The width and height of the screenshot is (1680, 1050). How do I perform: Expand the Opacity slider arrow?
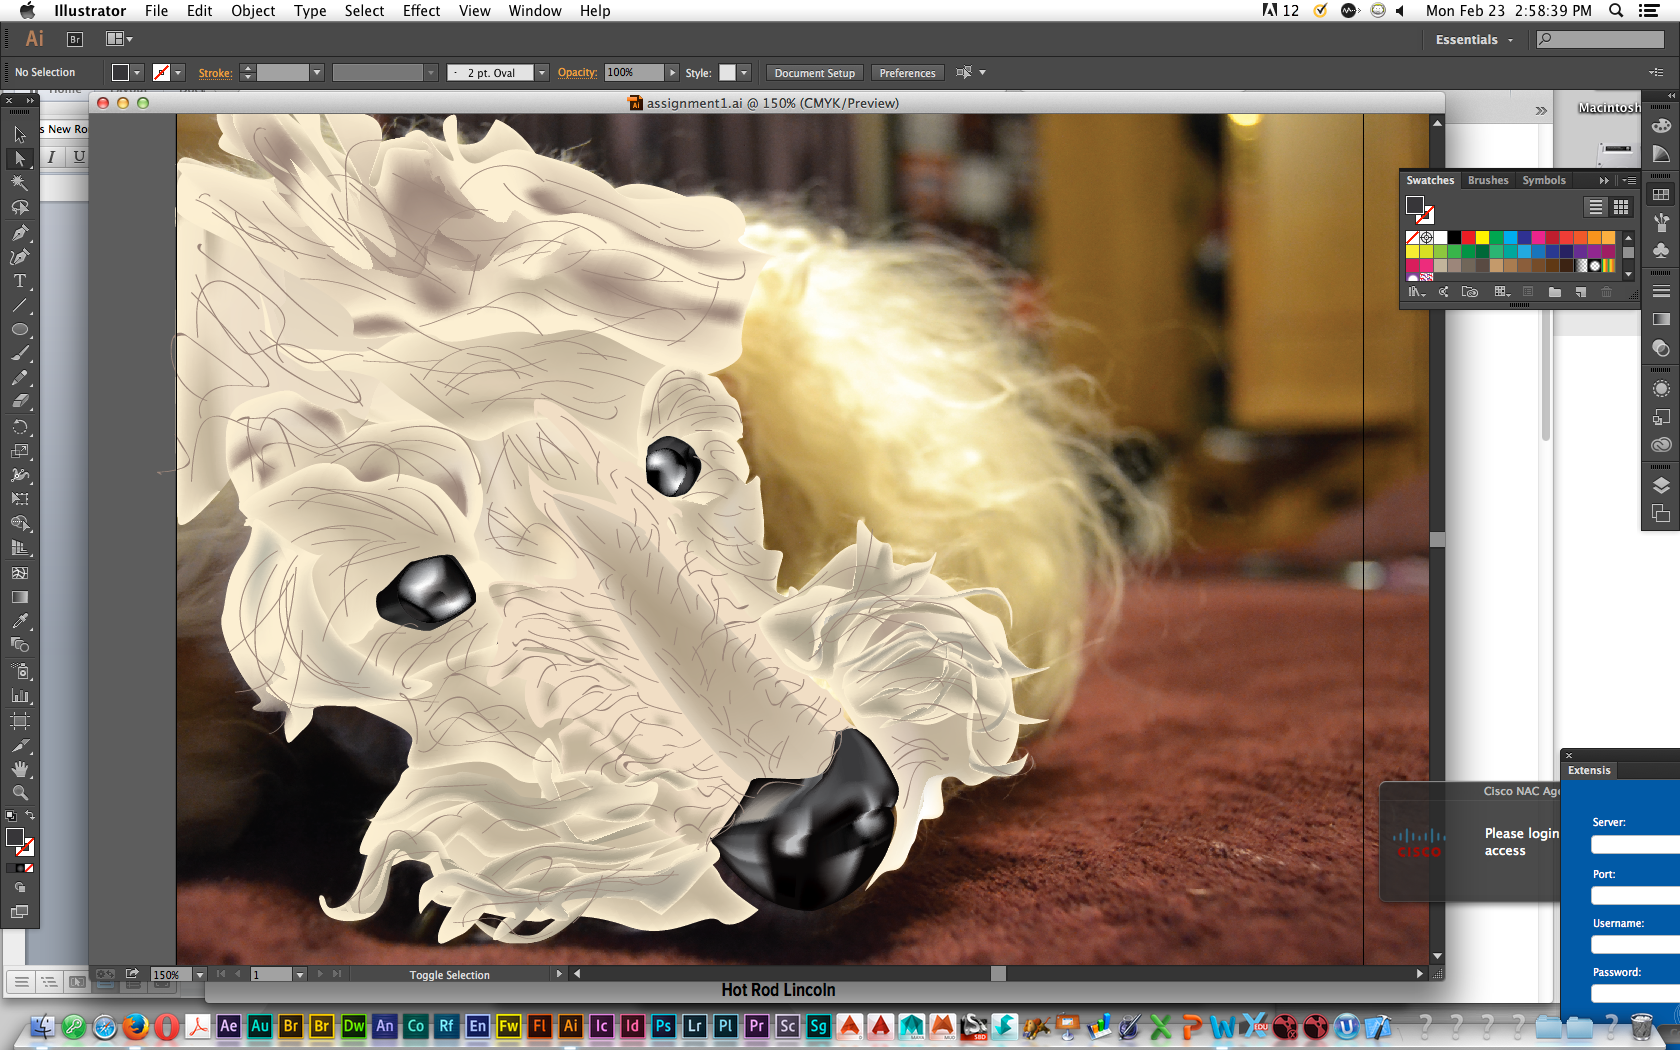coord(672,72)
